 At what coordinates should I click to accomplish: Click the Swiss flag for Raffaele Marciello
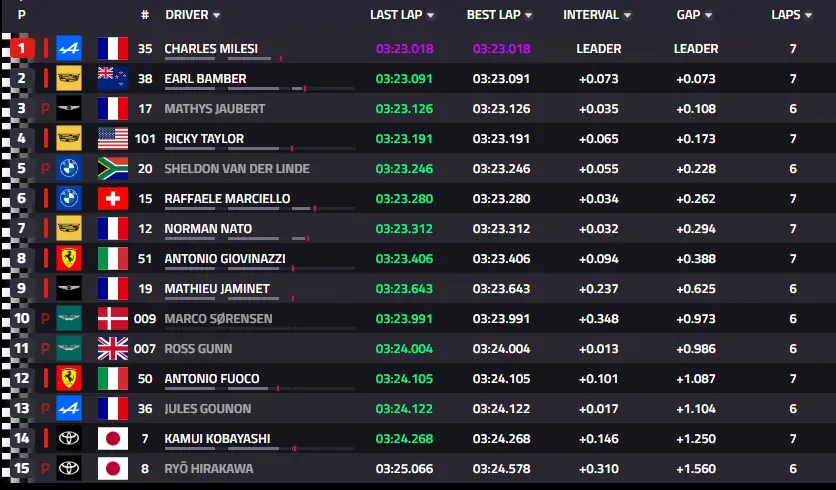tap(113, 198)
